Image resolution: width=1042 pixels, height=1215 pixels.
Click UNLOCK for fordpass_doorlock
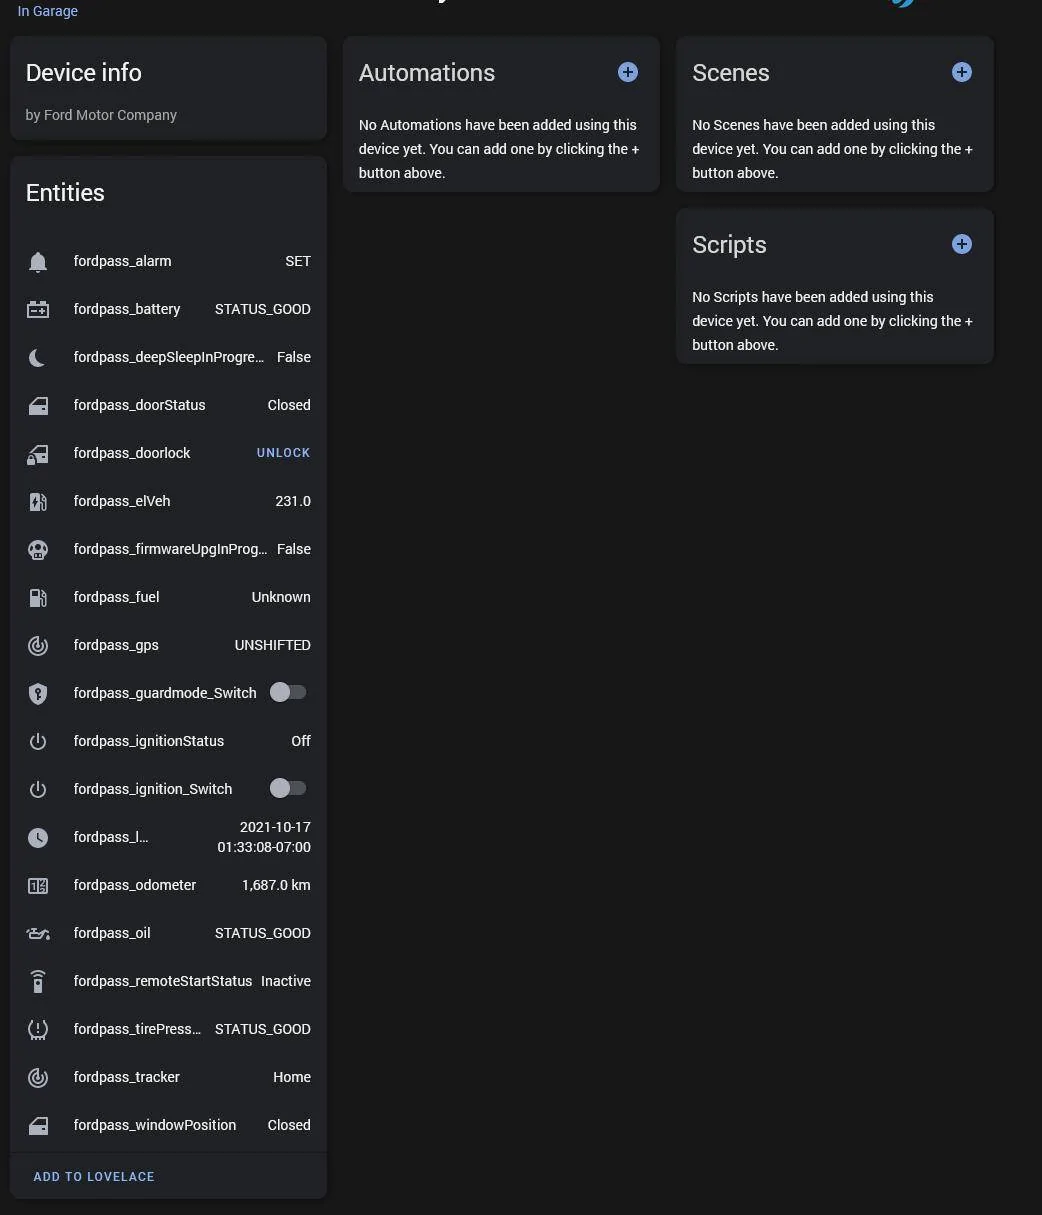pyautogui.click(x=284, y=453)
